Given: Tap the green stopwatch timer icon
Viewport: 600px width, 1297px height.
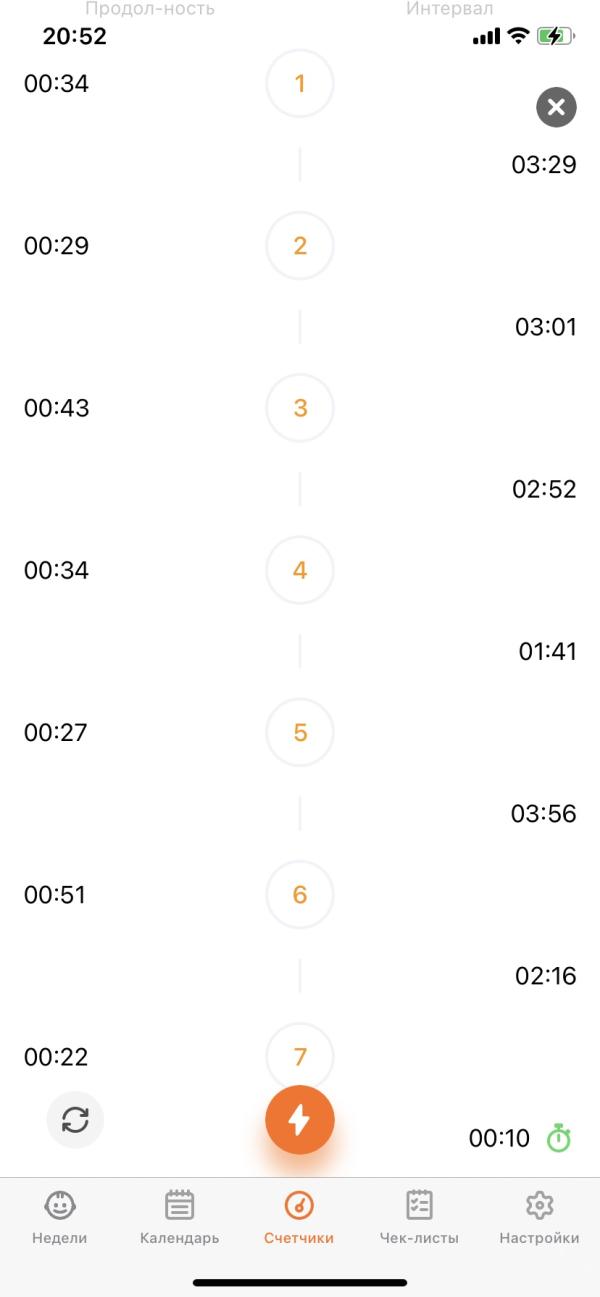Looking at the screenshot, I should pyautogui.click(x=558, y=1138).
